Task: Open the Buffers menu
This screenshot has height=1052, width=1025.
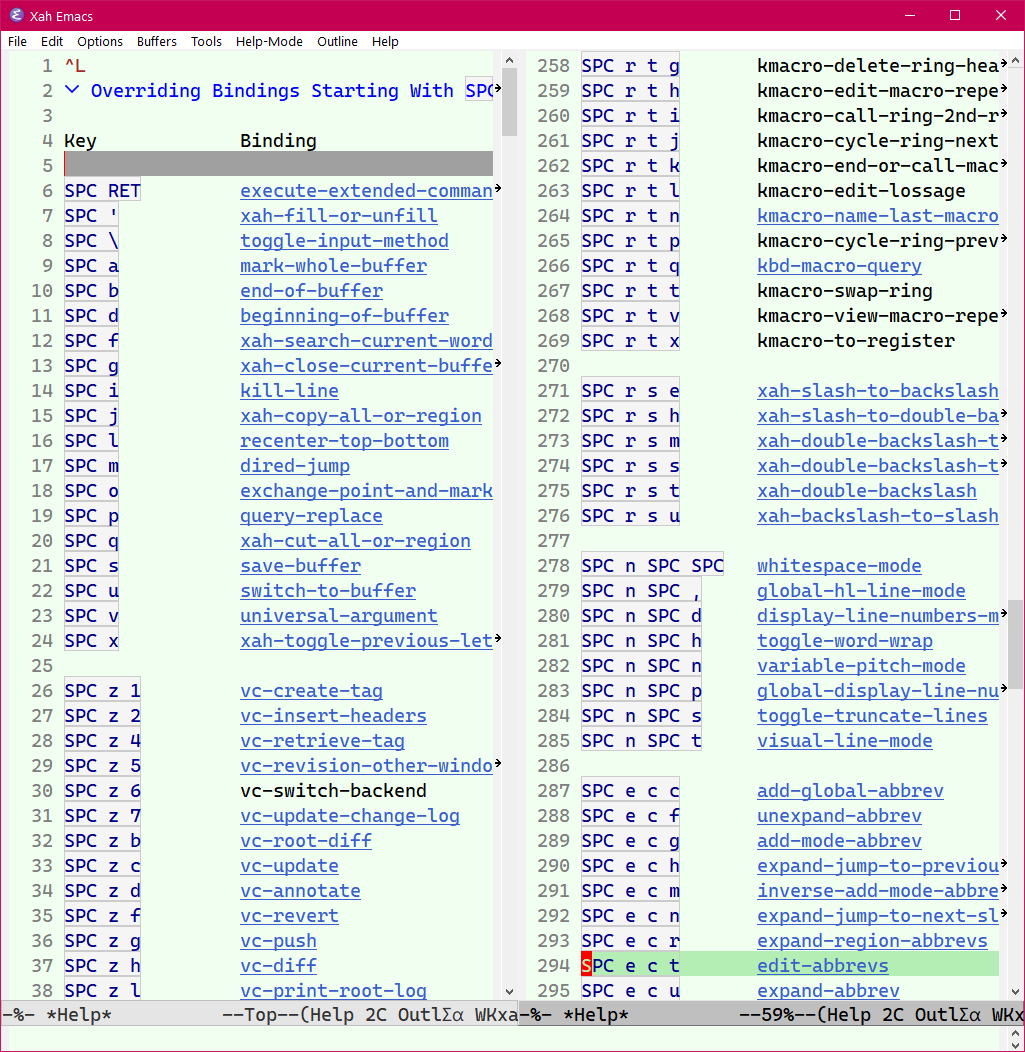Action: click(157, 41)
